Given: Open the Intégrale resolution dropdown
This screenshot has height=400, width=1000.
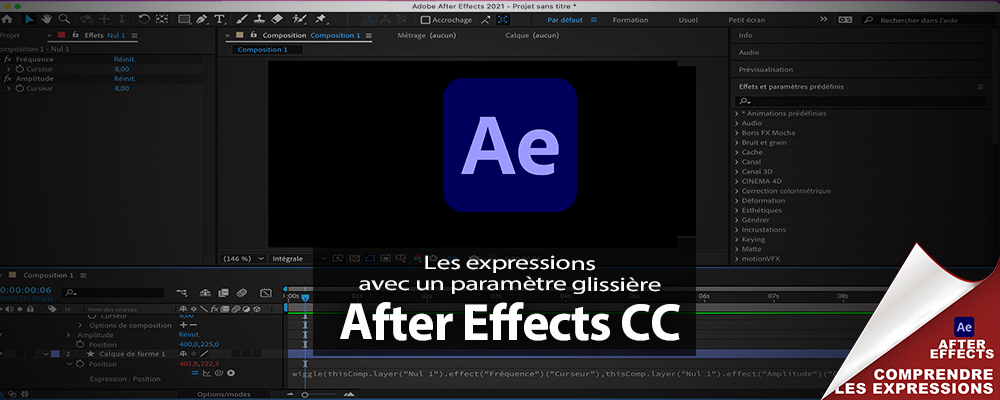Looking at the screenshot, I should coord(298,258).
